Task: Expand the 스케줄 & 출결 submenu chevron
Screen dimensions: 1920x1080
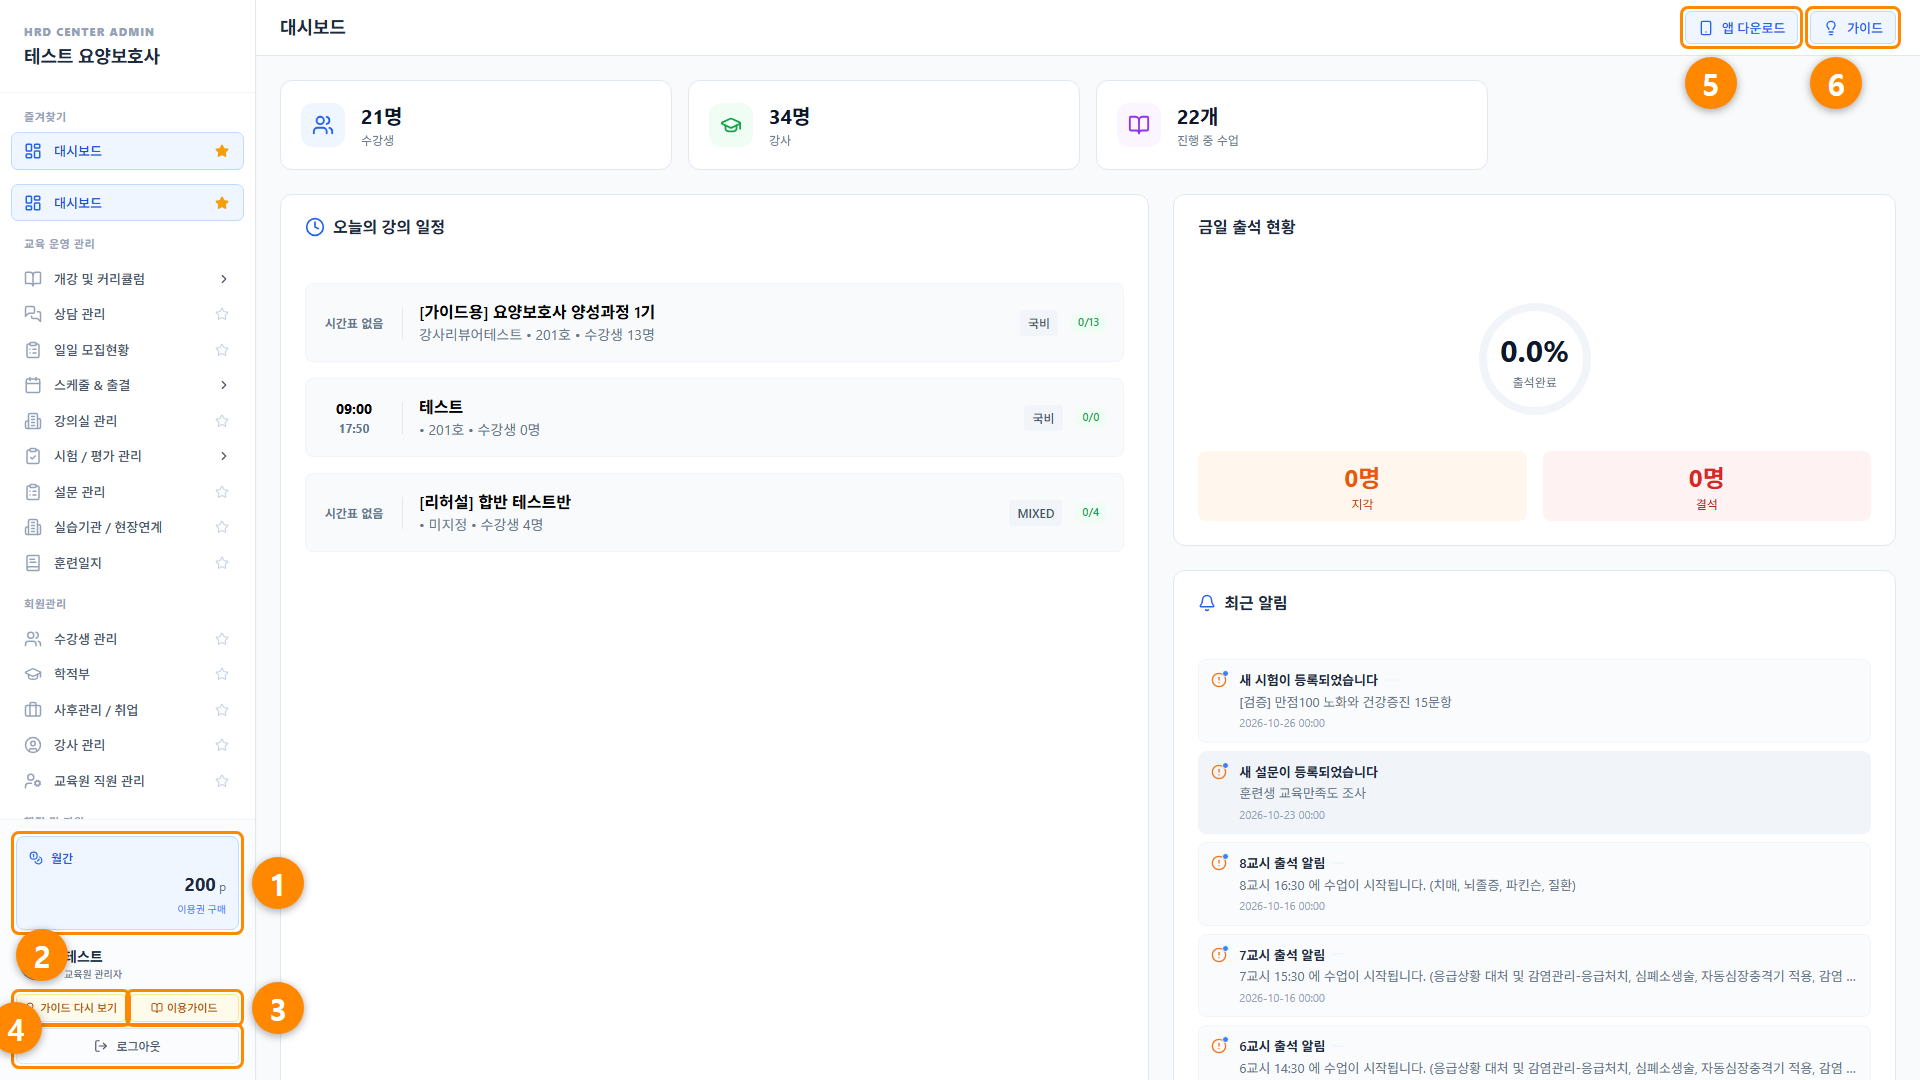Action: pos(223,385)
